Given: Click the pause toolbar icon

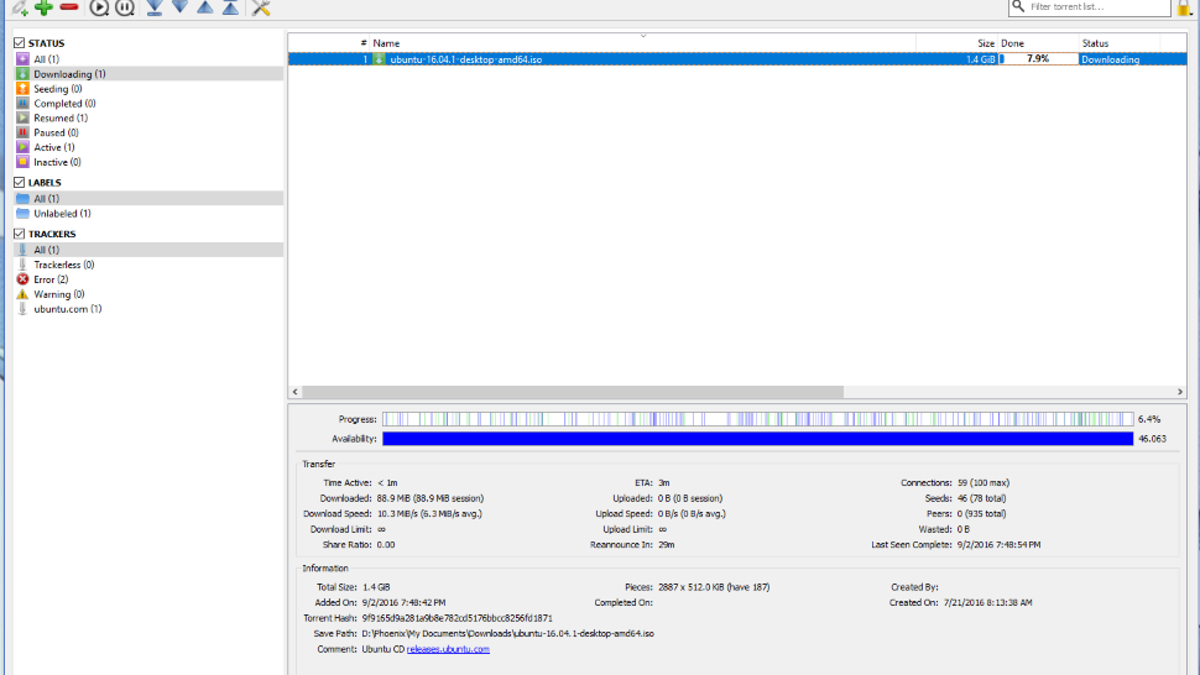Looking at the screenshot, I should pyautogui.click(x=125, y=8).
